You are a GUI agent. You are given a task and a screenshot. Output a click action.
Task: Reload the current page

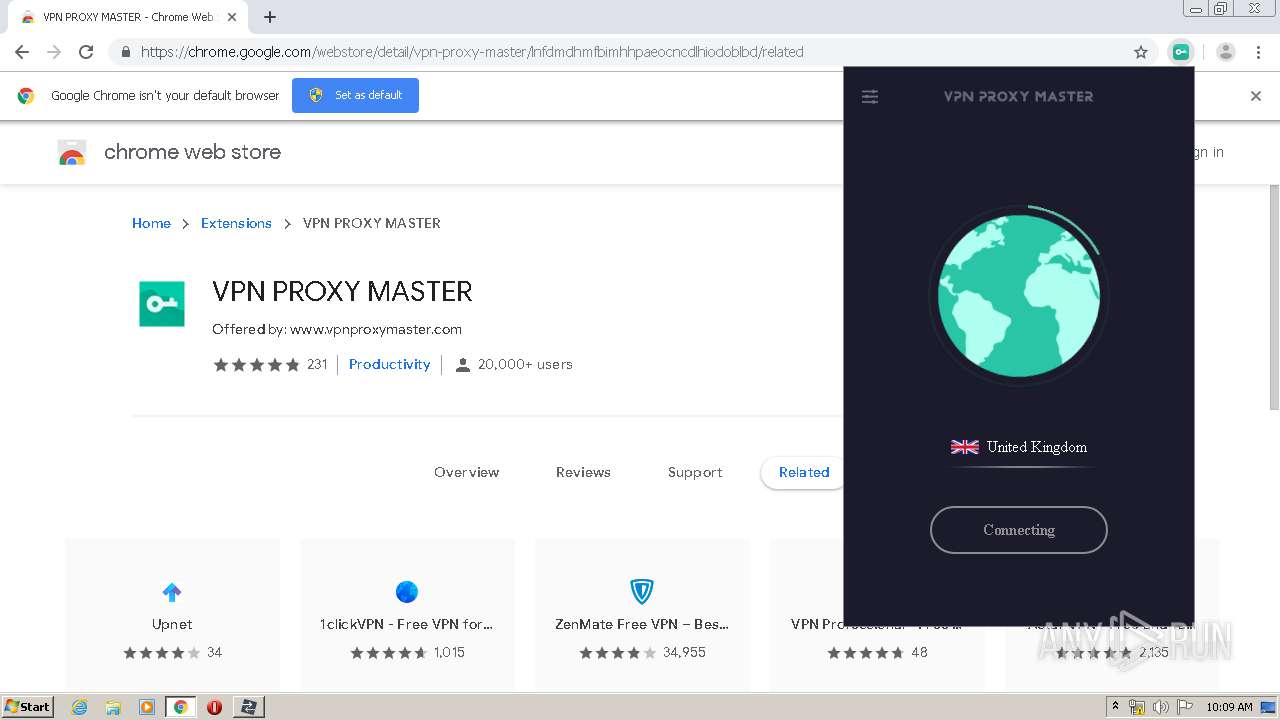tap(86, 52)
